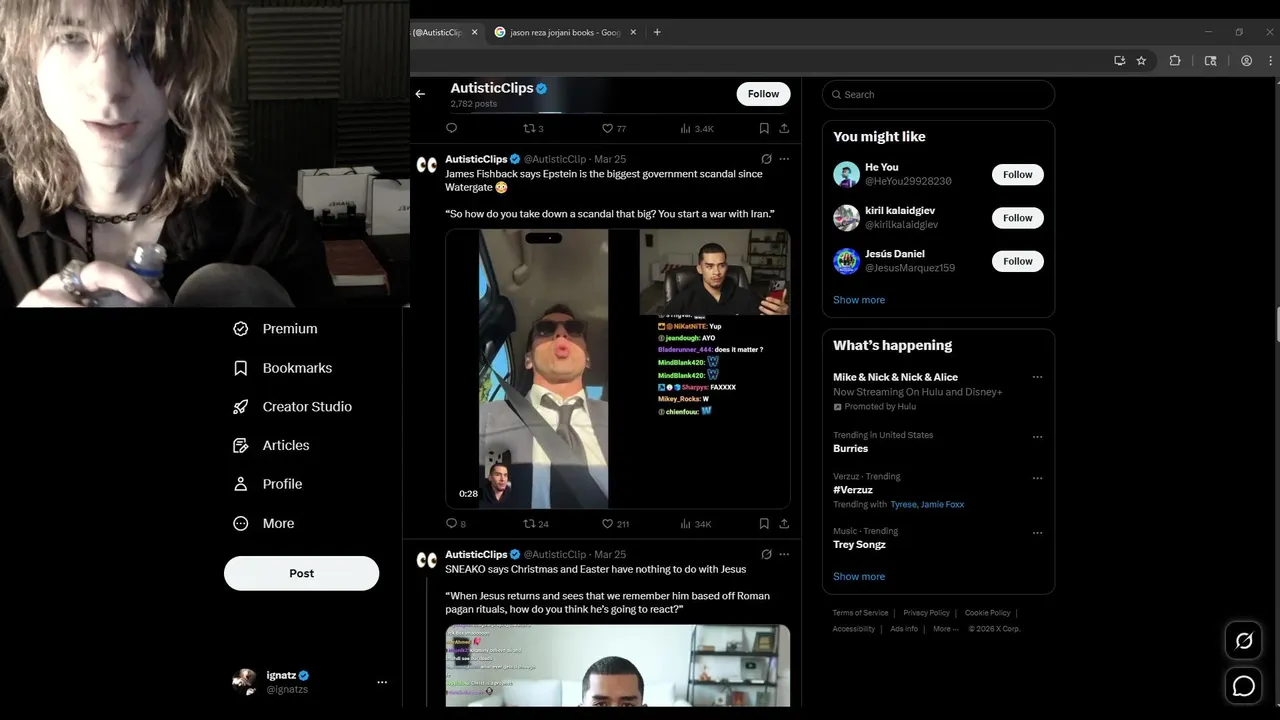Share the James Fishback post
This screenshot has height=720, width=1280.
tap(784, 523)
